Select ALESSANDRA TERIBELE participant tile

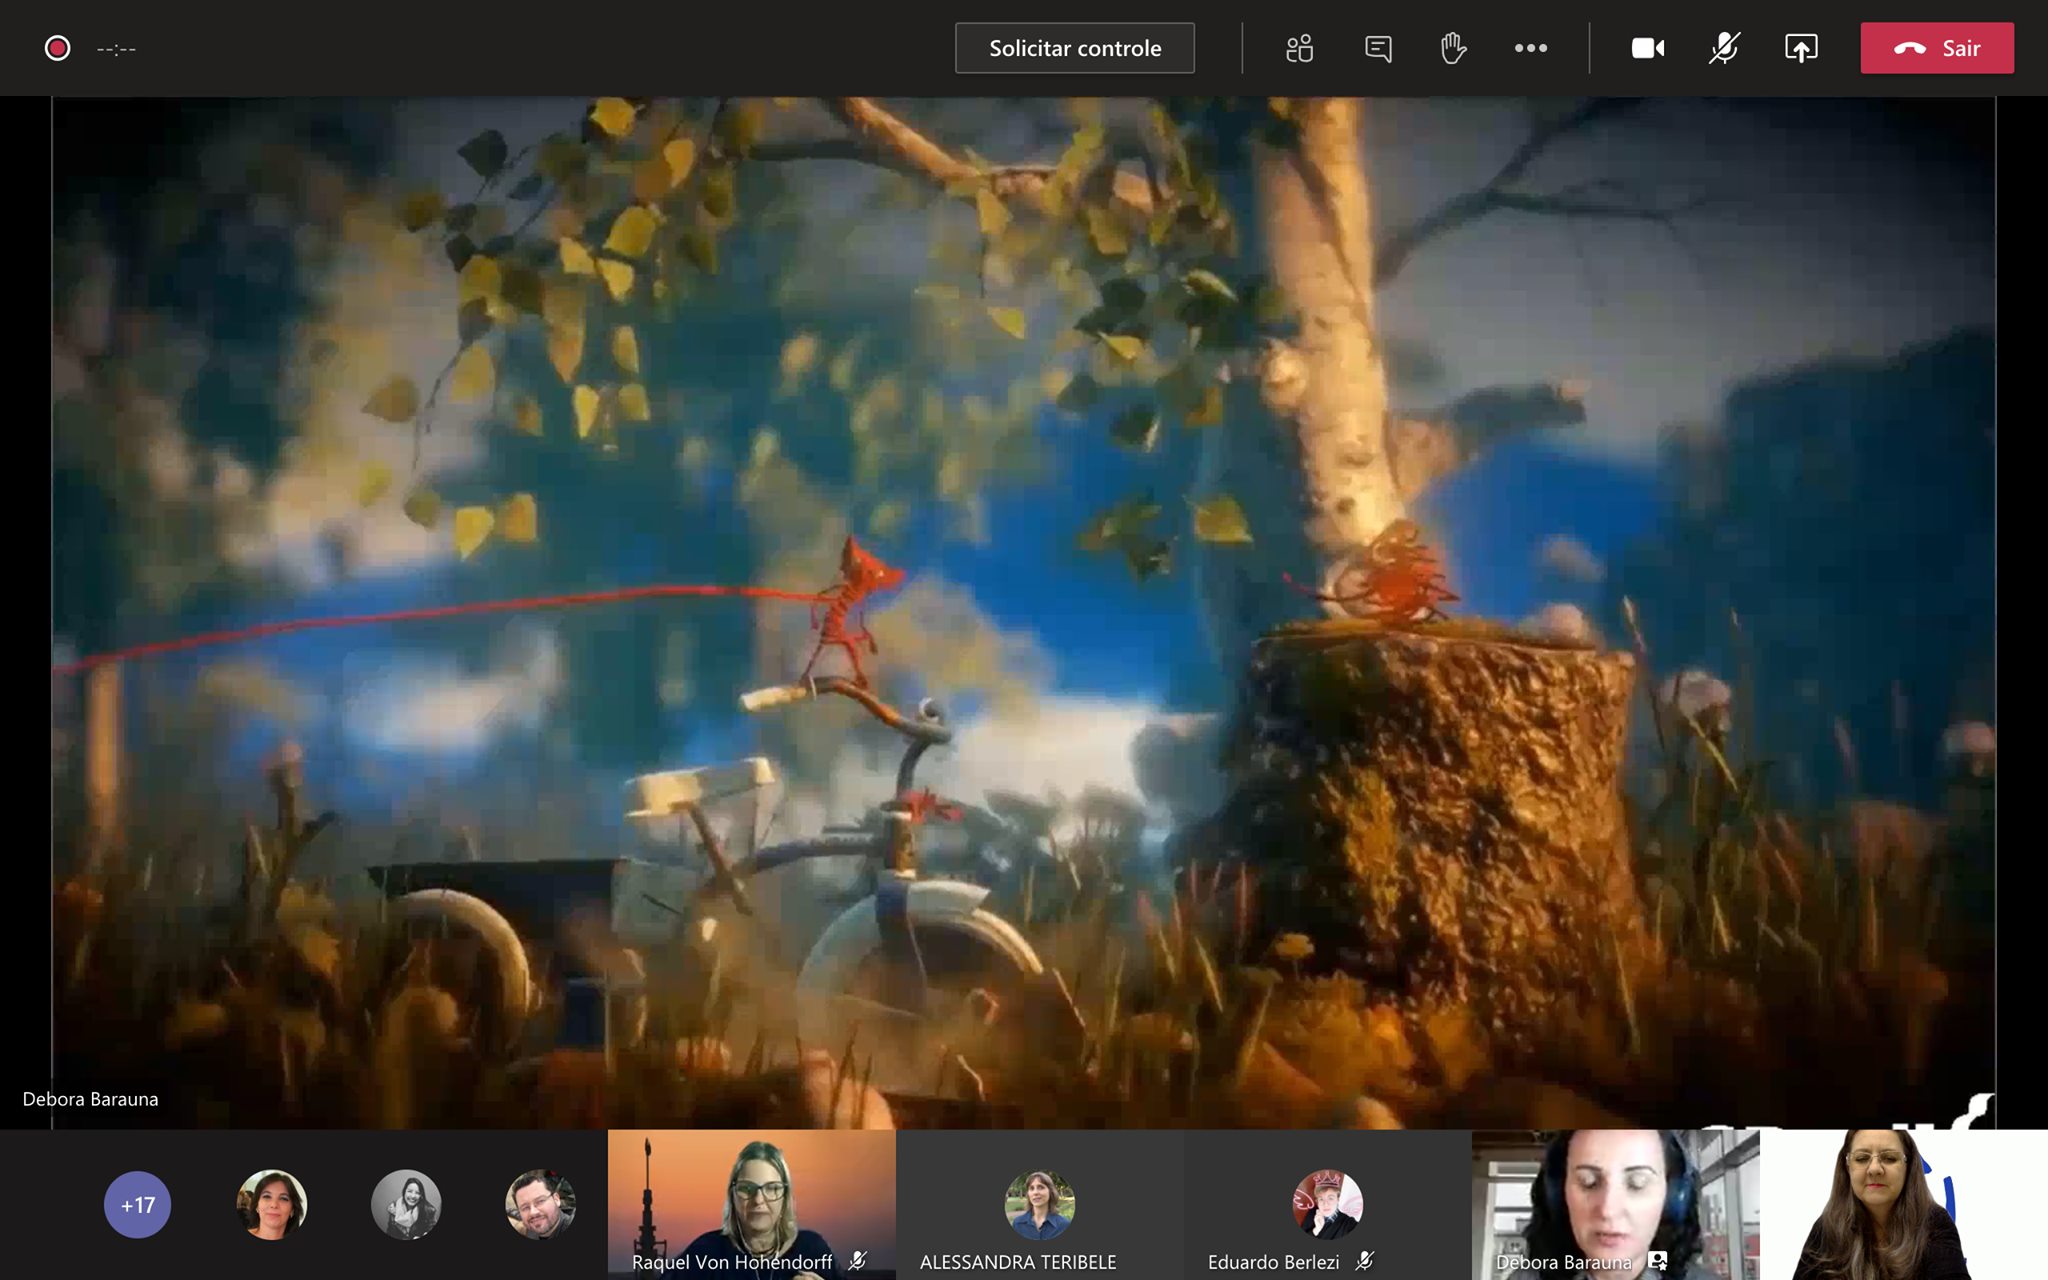[1039, 1205]
